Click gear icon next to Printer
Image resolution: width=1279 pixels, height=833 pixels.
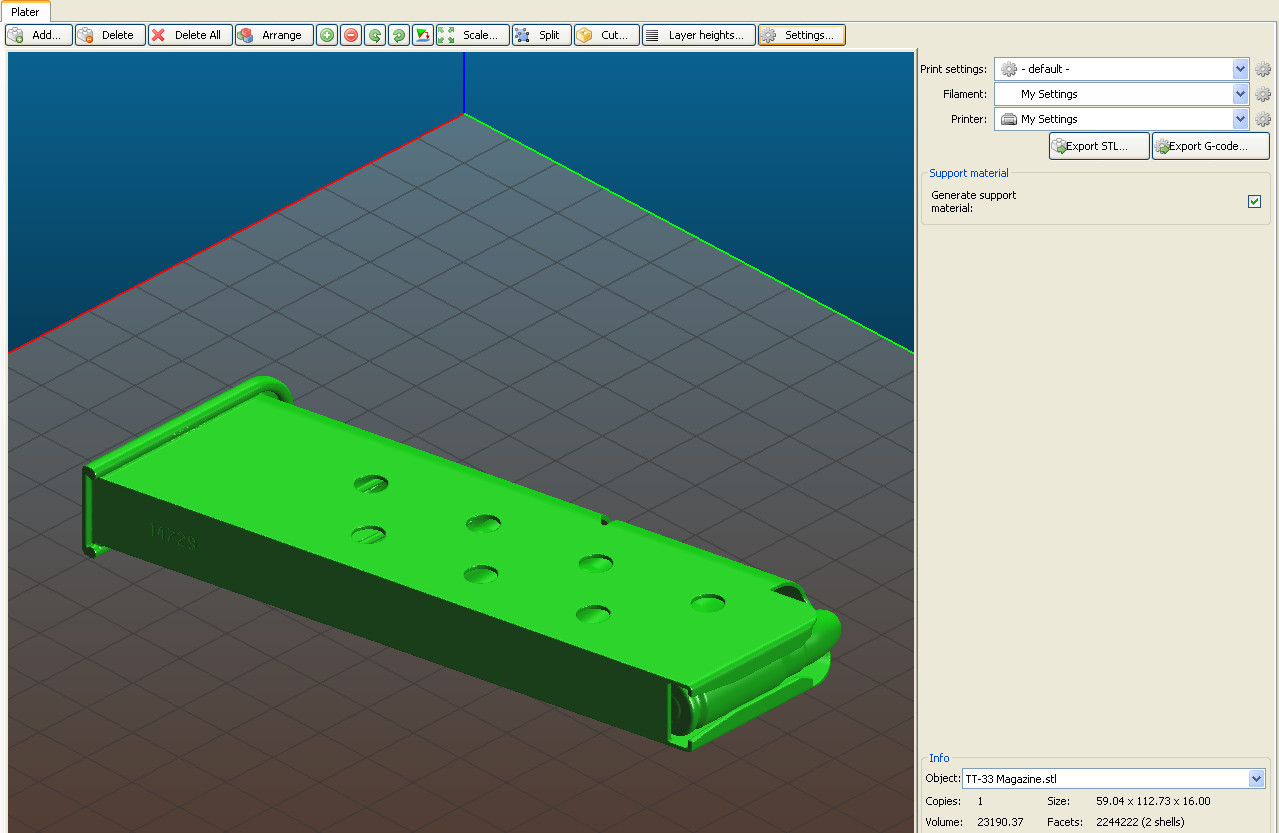tap(1263, 119)
